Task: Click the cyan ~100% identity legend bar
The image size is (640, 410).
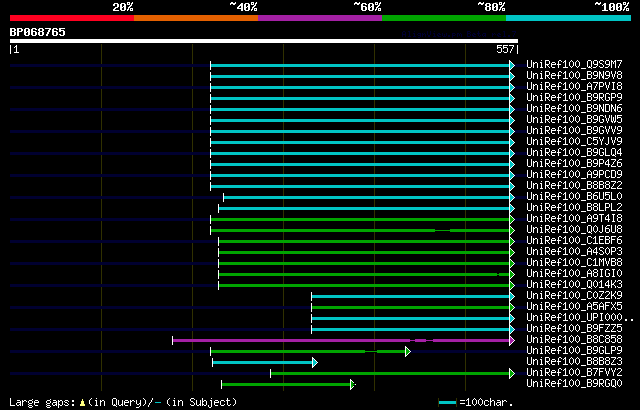Action: (569, 18)
